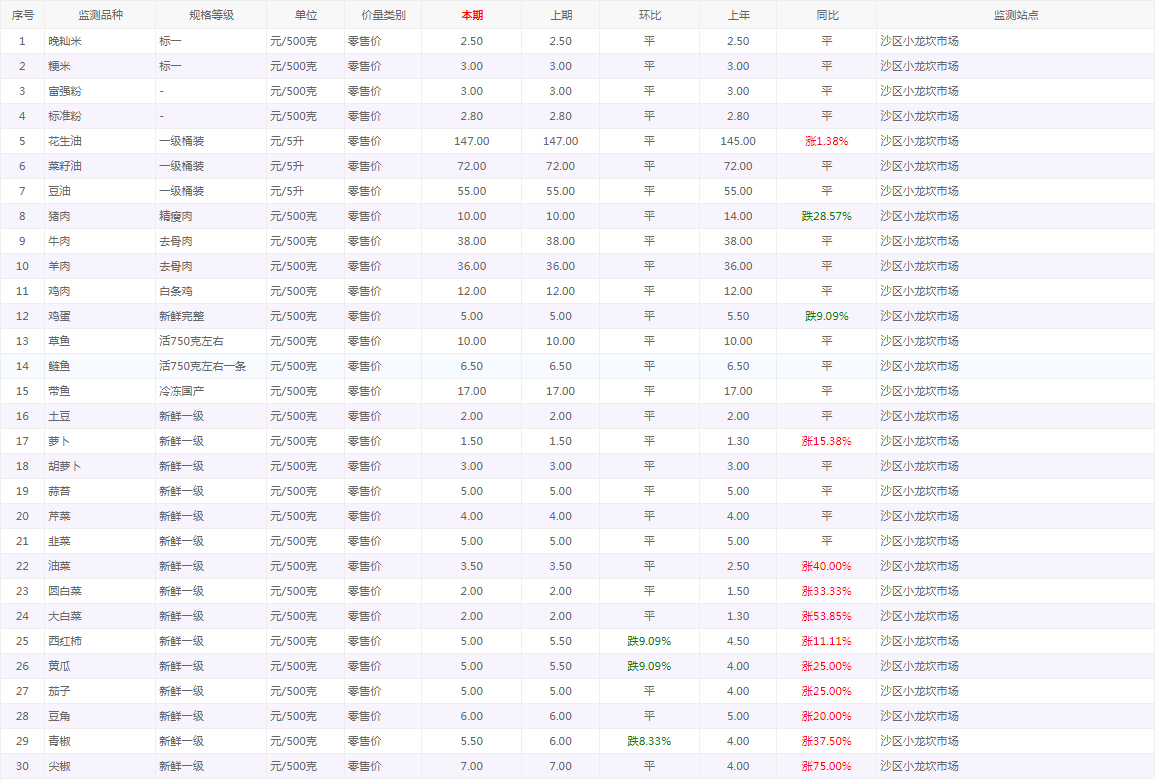Select the 活750克左右一条 specification cell
This screenshot has height=780, width=1155.
[x=202, y=366]
